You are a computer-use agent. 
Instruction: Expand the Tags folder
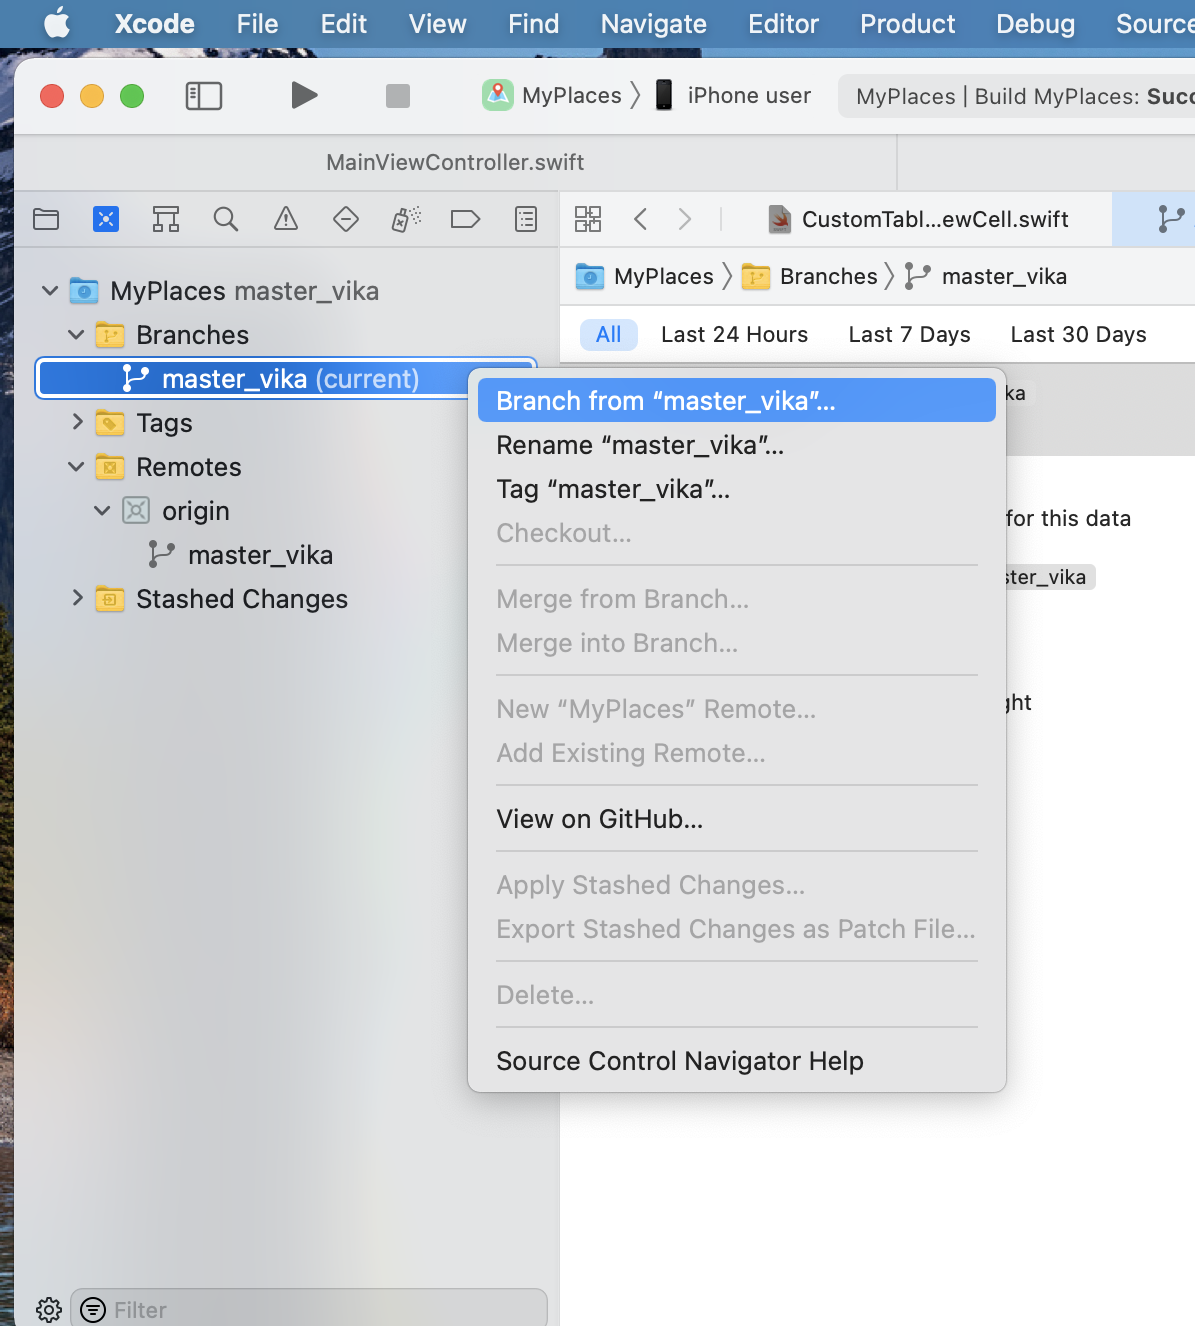tap(77, 423)
